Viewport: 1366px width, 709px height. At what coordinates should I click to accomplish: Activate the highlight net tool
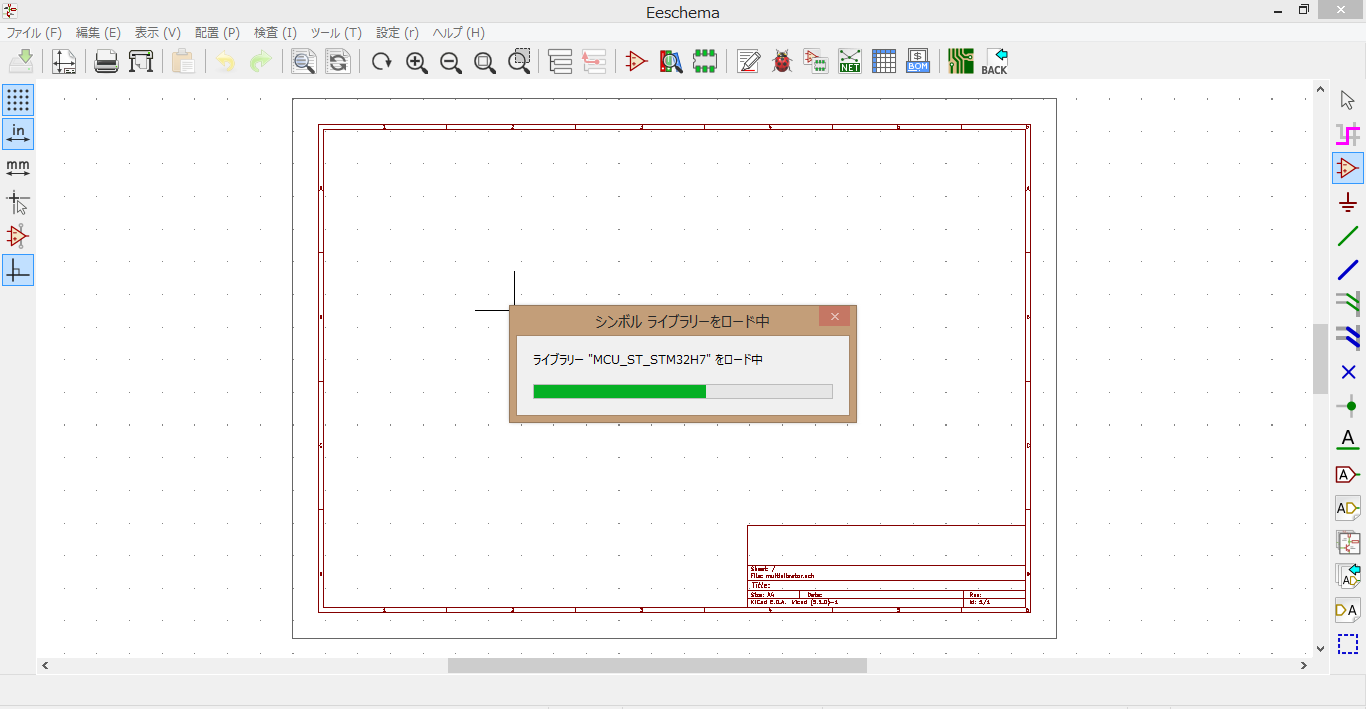pos(1348,134)
